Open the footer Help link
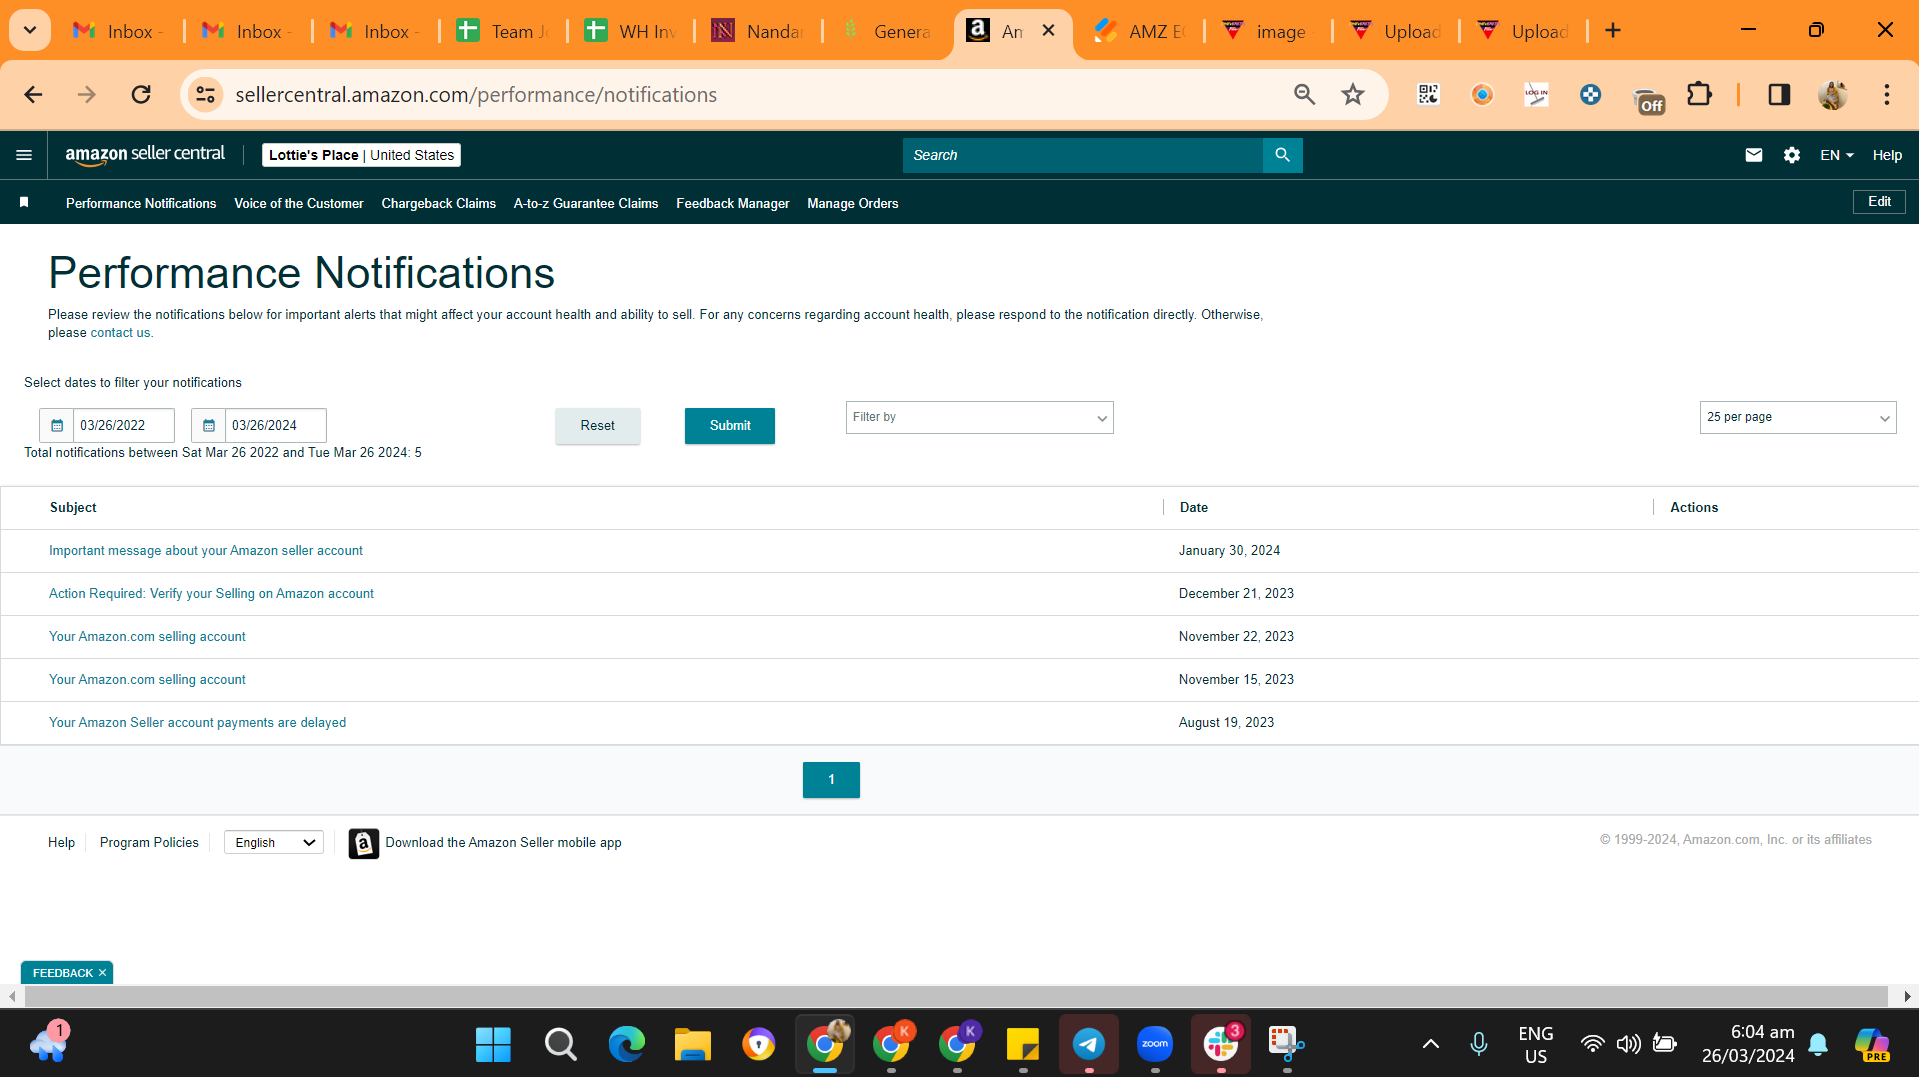The image size is (1919, 1077). [x=61, y=843]
